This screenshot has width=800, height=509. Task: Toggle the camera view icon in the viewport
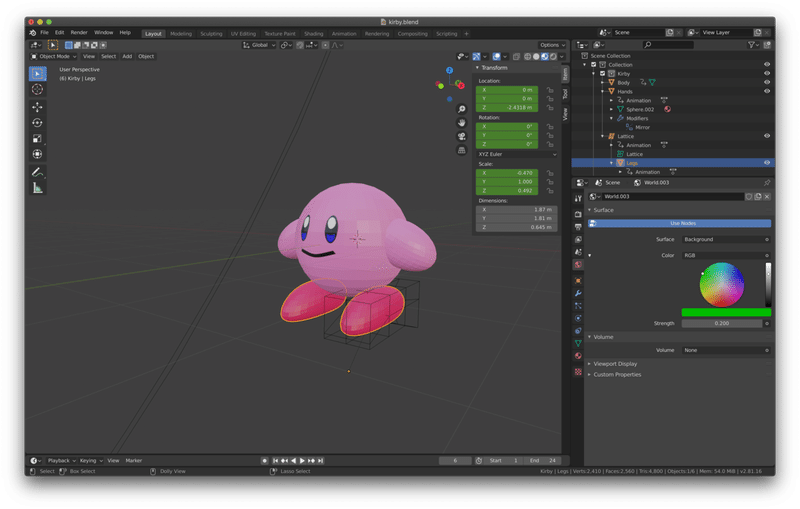click(461, 135)
